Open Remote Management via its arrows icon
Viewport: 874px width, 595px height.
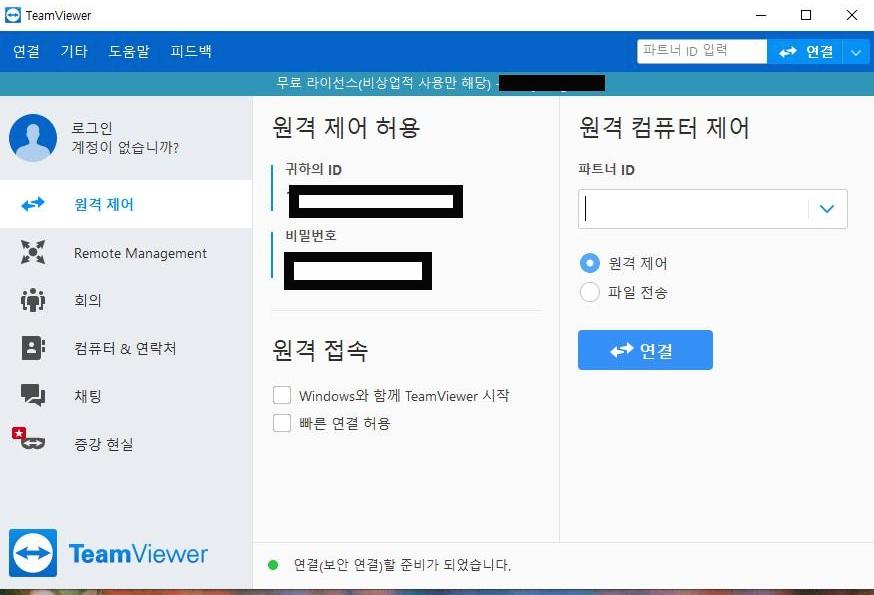[x=33, y=252]
